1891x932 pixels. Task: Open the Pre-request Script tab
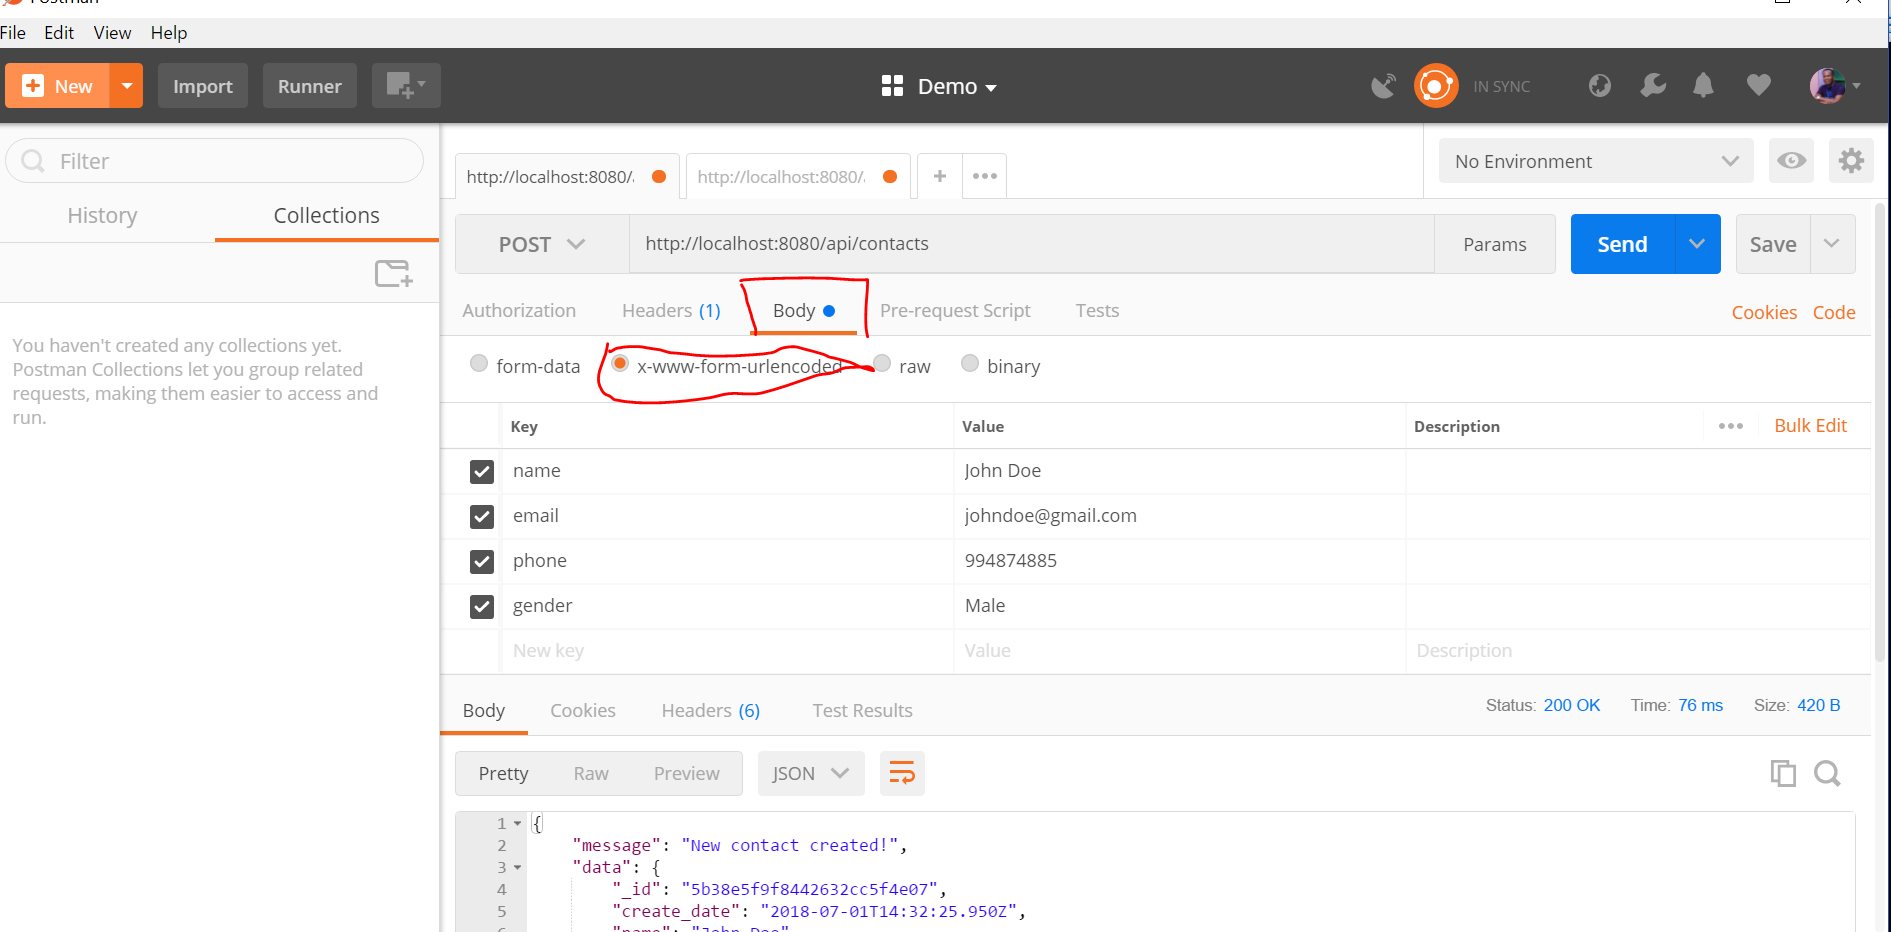955,311
